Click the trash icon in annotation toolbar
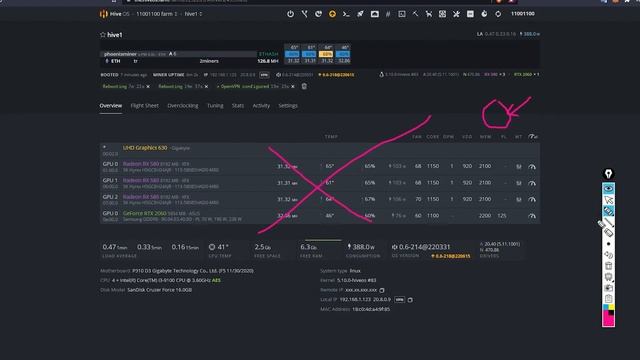 608,266
